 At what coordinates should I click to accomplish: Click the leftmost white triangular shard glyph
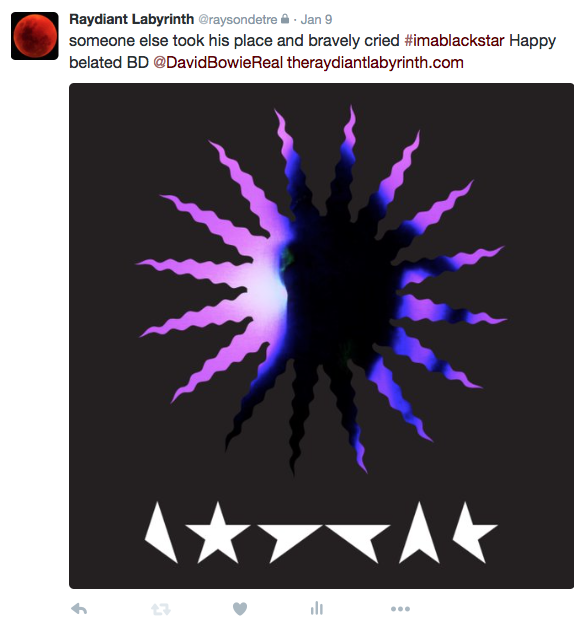pyautogui.click(x=161, y=532)
